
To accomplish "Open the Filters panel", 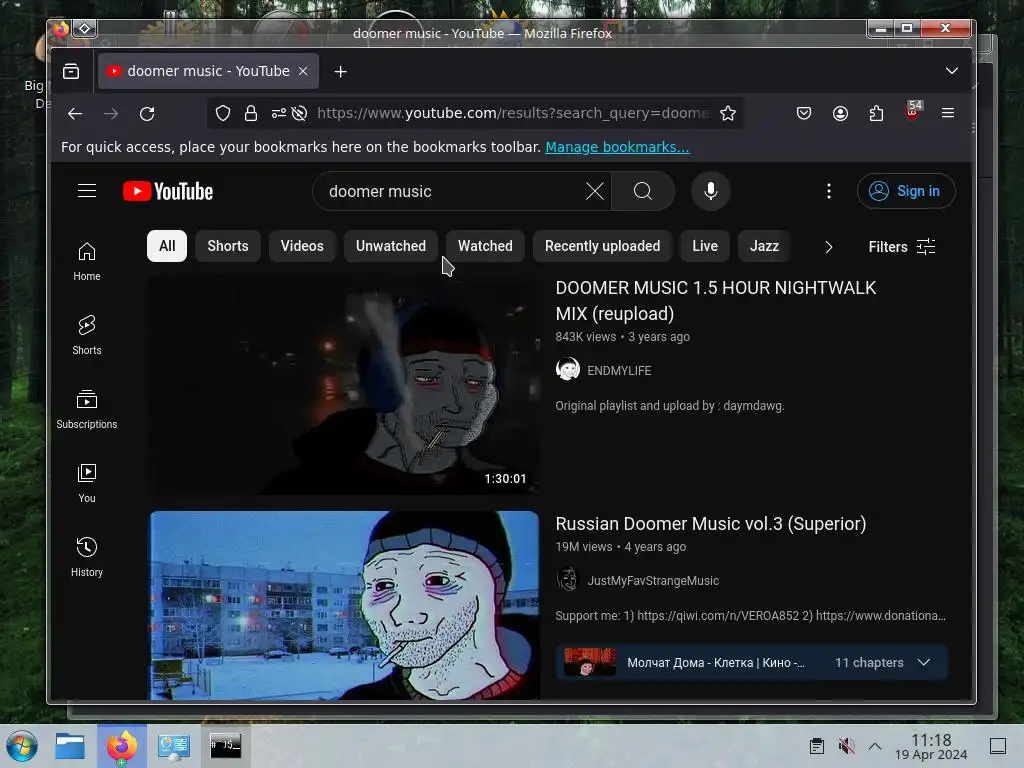I will [x=902, y=247].
